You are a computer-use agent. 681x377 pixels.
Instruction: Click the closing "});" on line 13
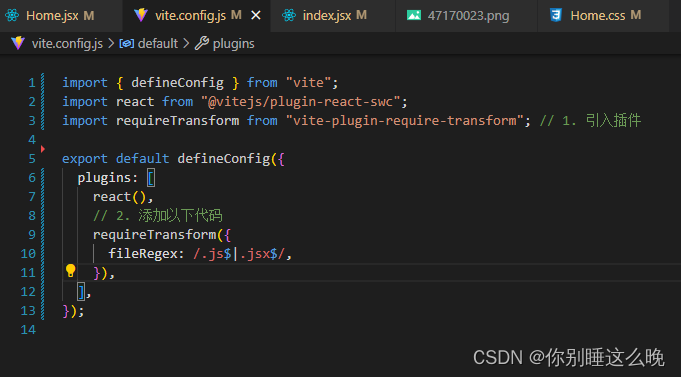tap(73, 311)
